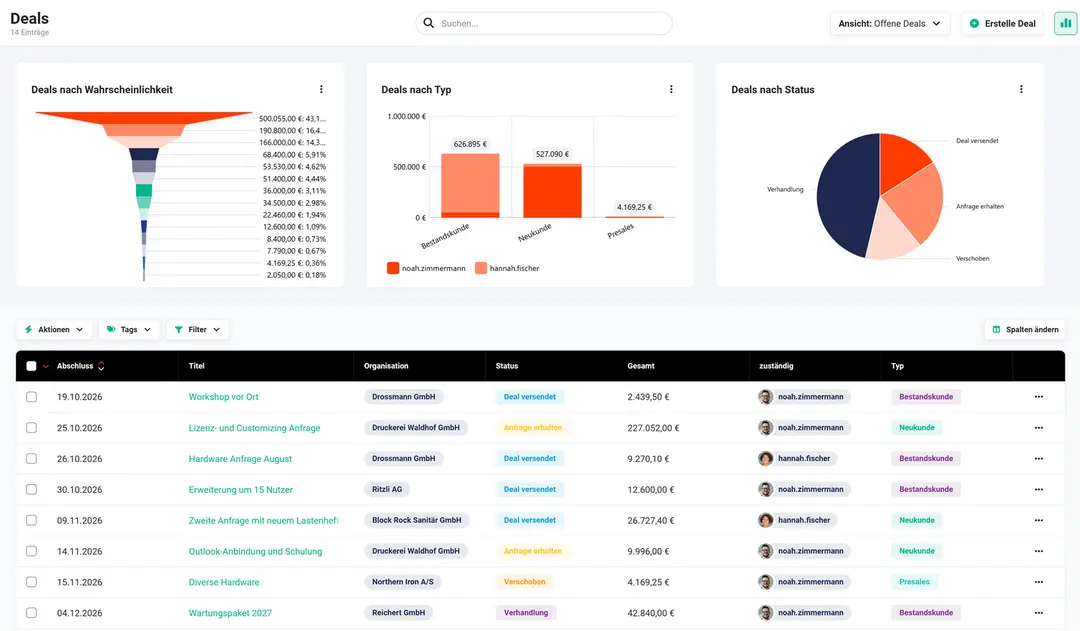1080x631 pixels.
Task: Open row menu for Zweite Anfrage row
Action: [1039, 520]
